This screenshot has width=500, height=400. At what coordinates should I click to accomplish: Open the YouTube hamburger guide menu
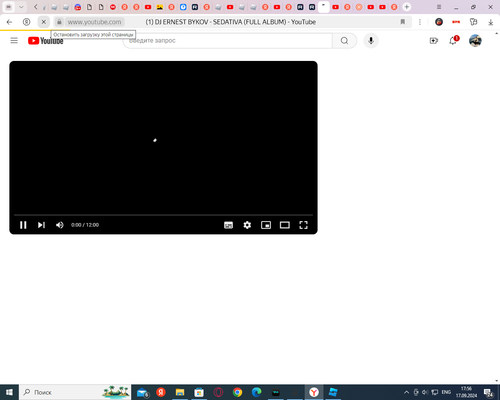(x=14, y=40)
